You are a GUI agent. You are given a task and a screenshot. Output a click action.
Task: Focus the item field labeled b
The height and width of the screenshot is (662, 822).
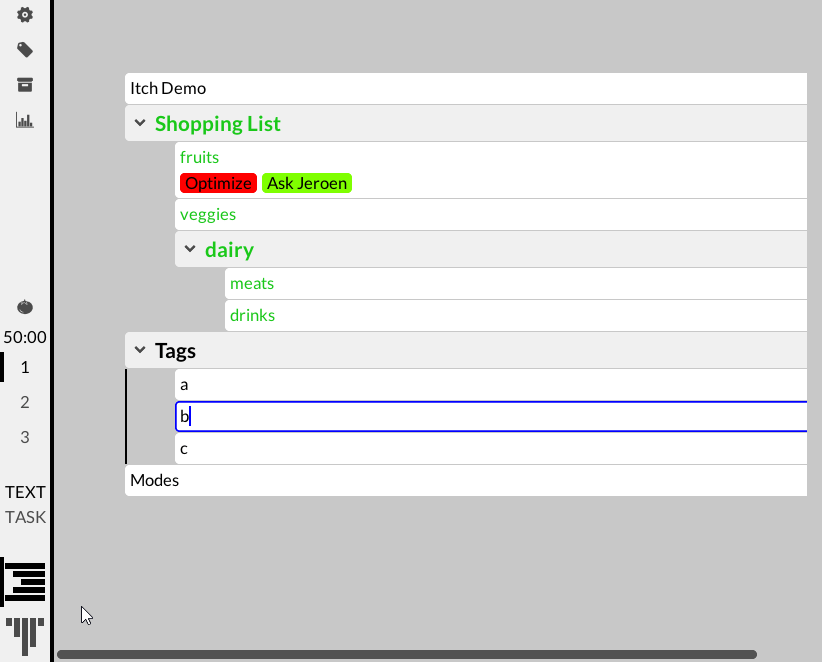pyautogui.click(x=491, y=417)
